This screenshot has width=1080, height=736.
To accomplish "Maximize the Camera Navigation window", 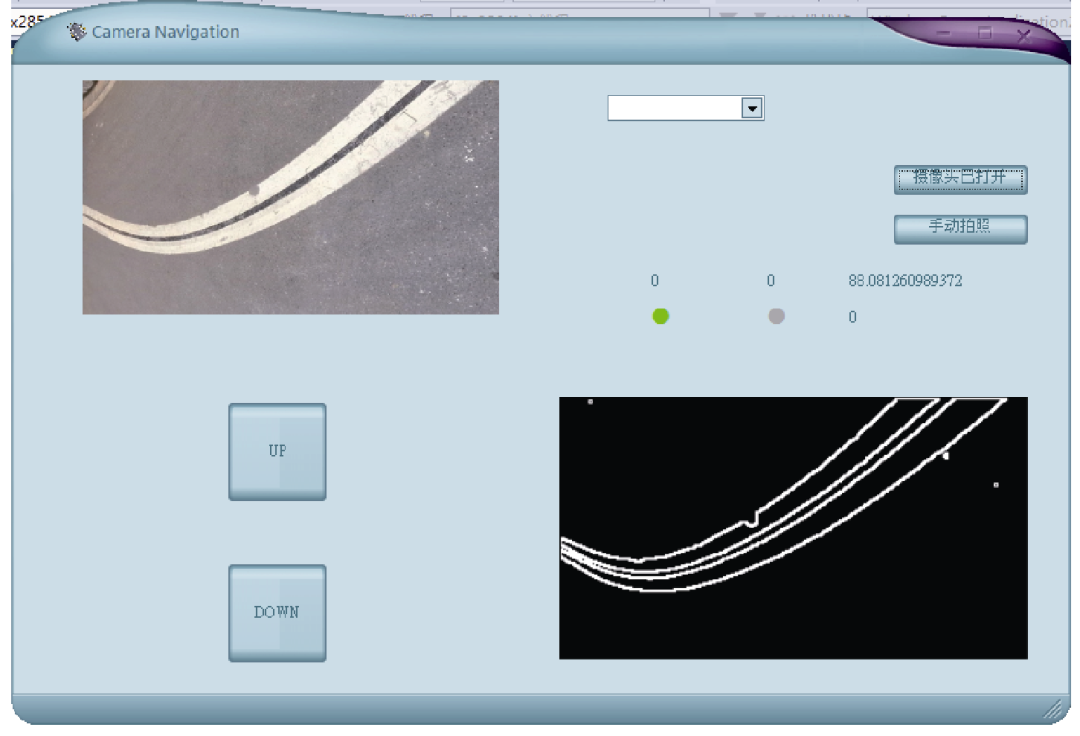I will click(x=985, y=32).
